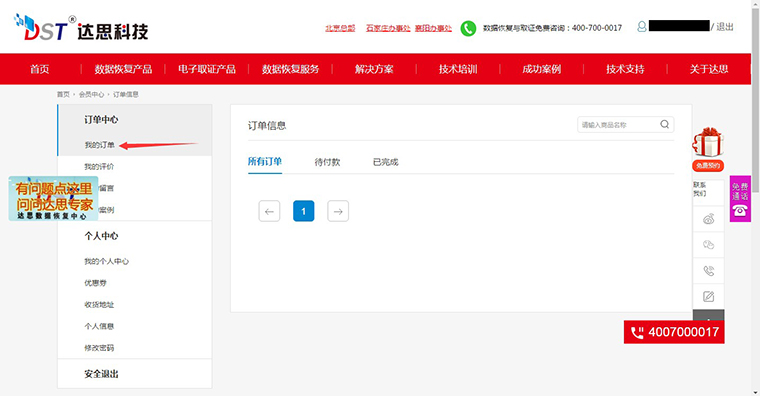Click the 订单中心 sidebar heading
The height and width of the screenshot is (396, 760).
tap(101, 119)
